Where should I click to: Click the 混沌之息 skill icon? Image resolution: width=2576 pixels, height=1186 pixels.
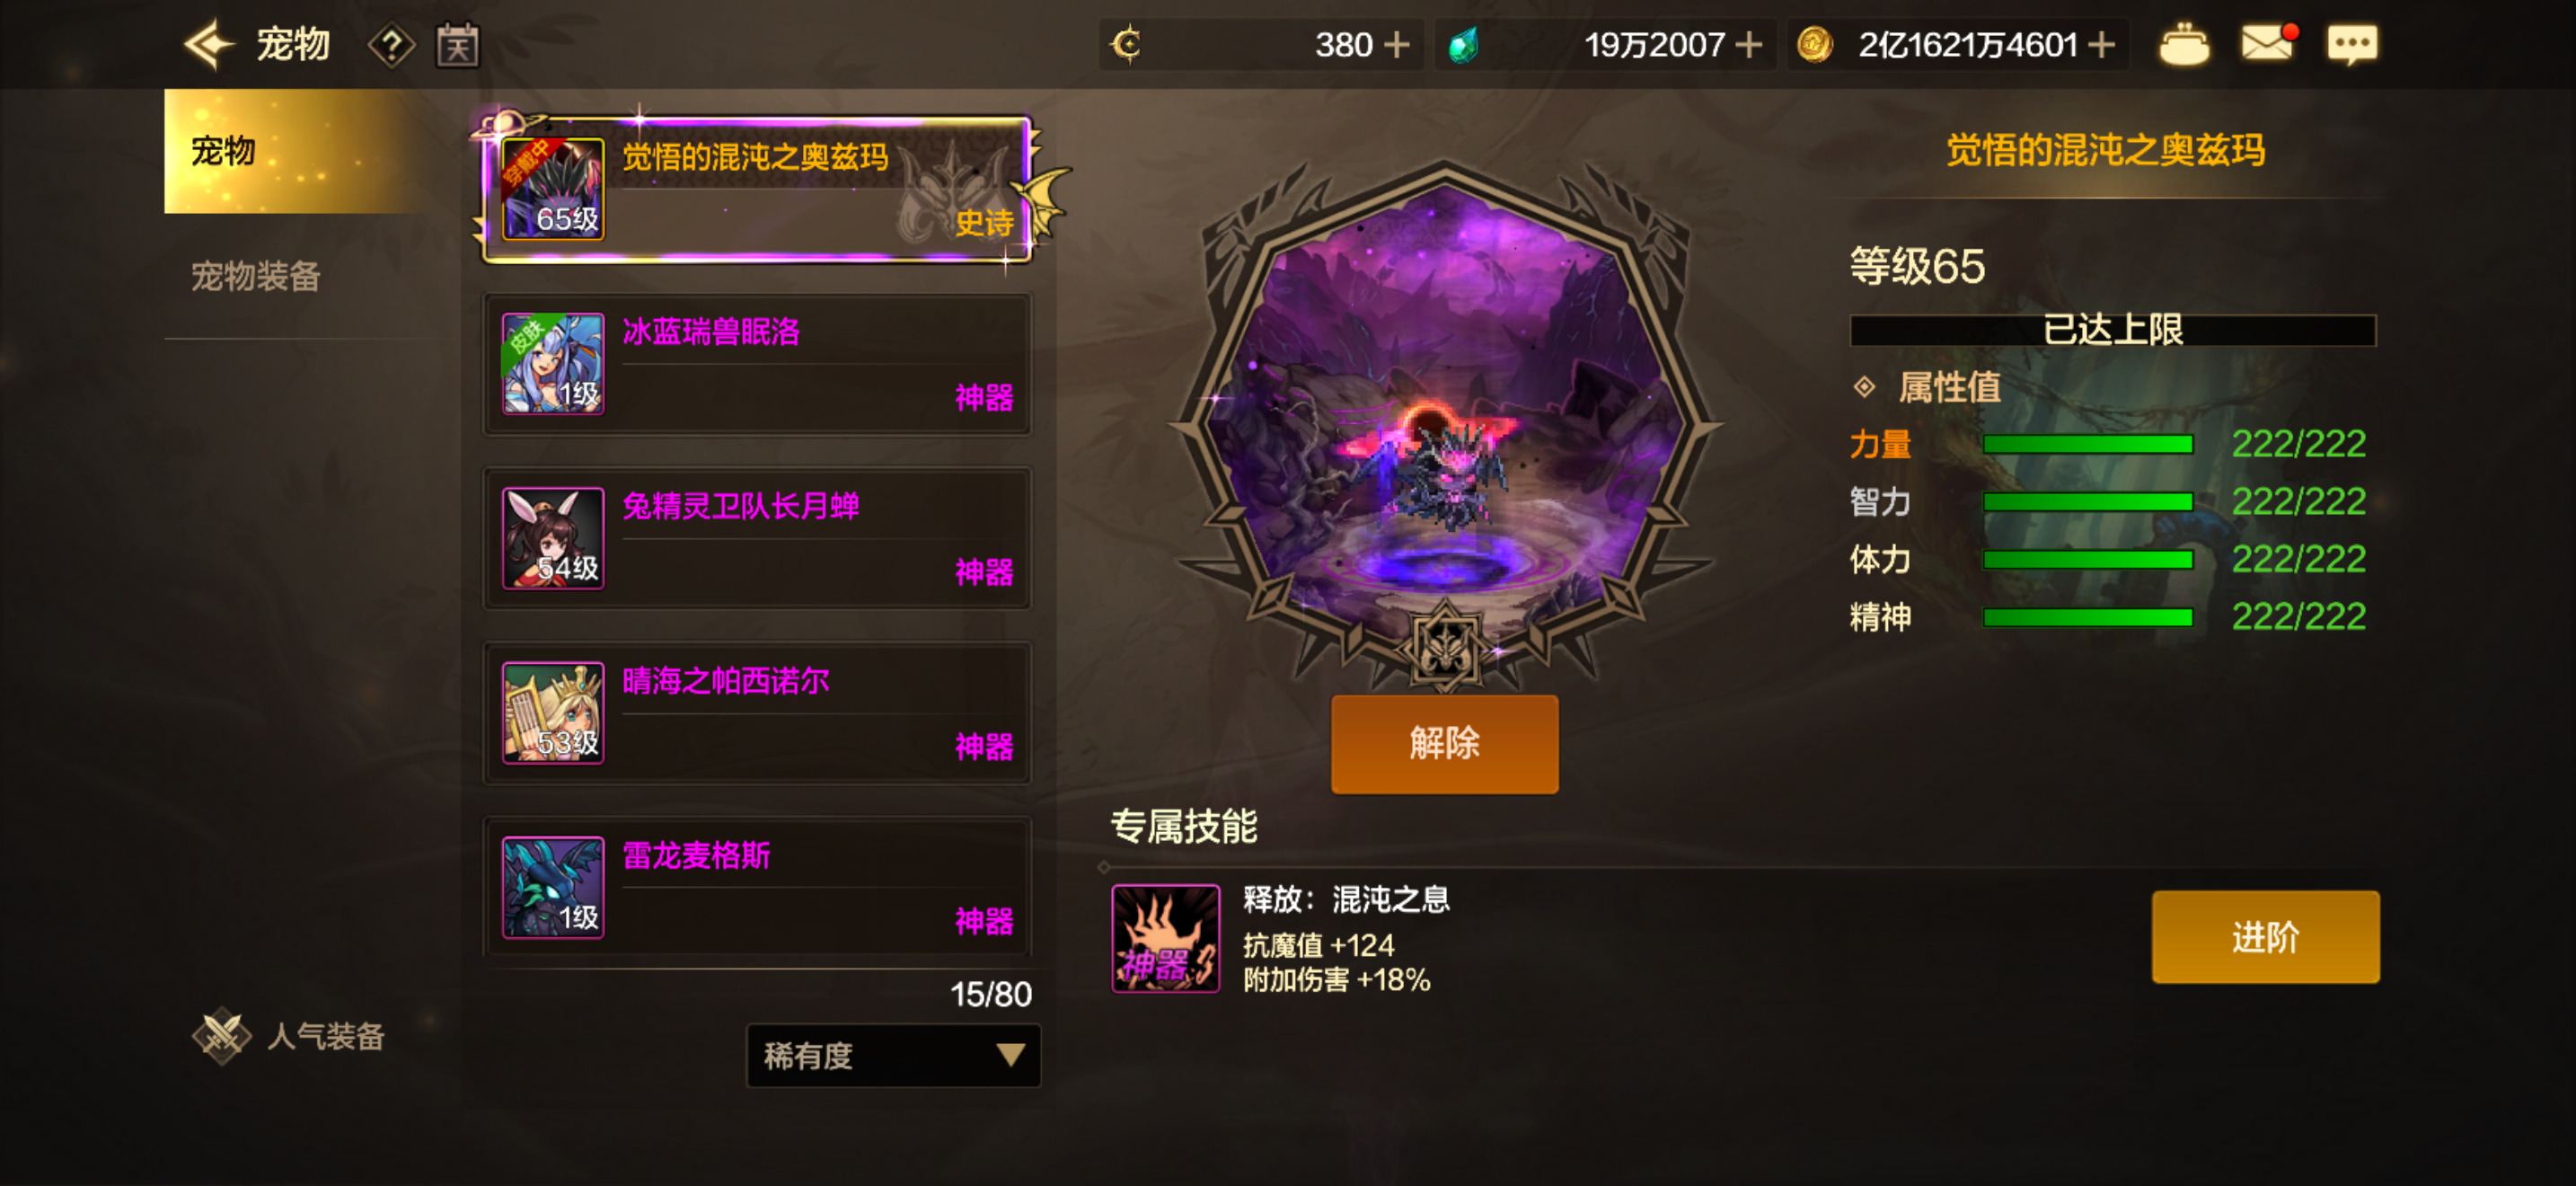pos(1165,938)
